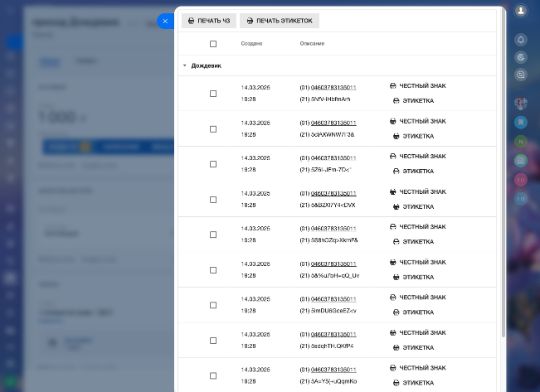Print ЭТИКЕТКА for serial 526!-JFm row
The width and height of the screenshot is (540, 392).
click(x=413, y=171)
